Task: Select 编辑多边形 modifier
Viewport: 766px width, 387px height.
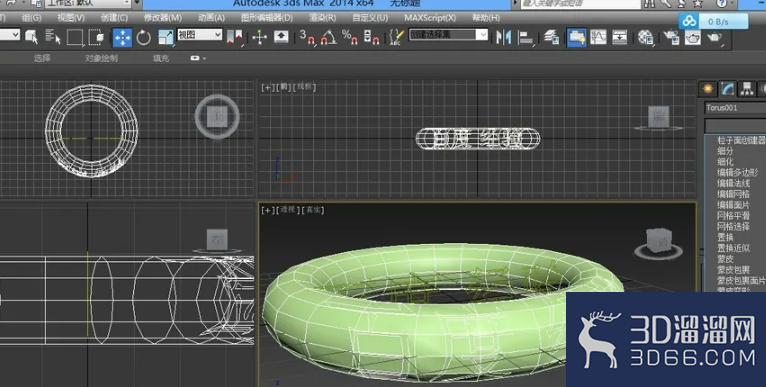Action: click(x=738, y=172)
